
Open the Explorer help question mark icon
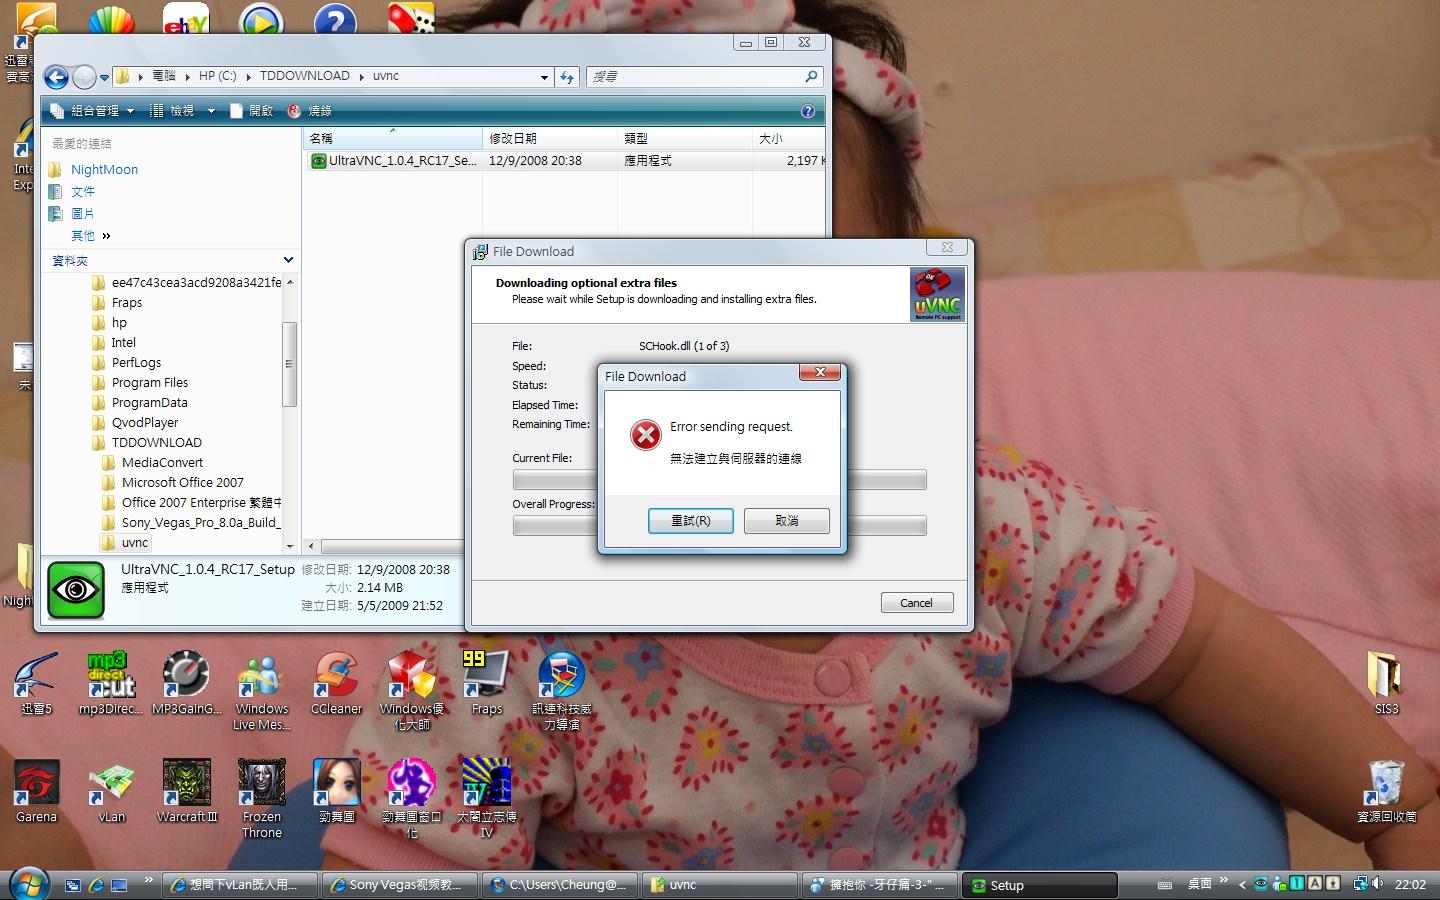pos(807,111)
